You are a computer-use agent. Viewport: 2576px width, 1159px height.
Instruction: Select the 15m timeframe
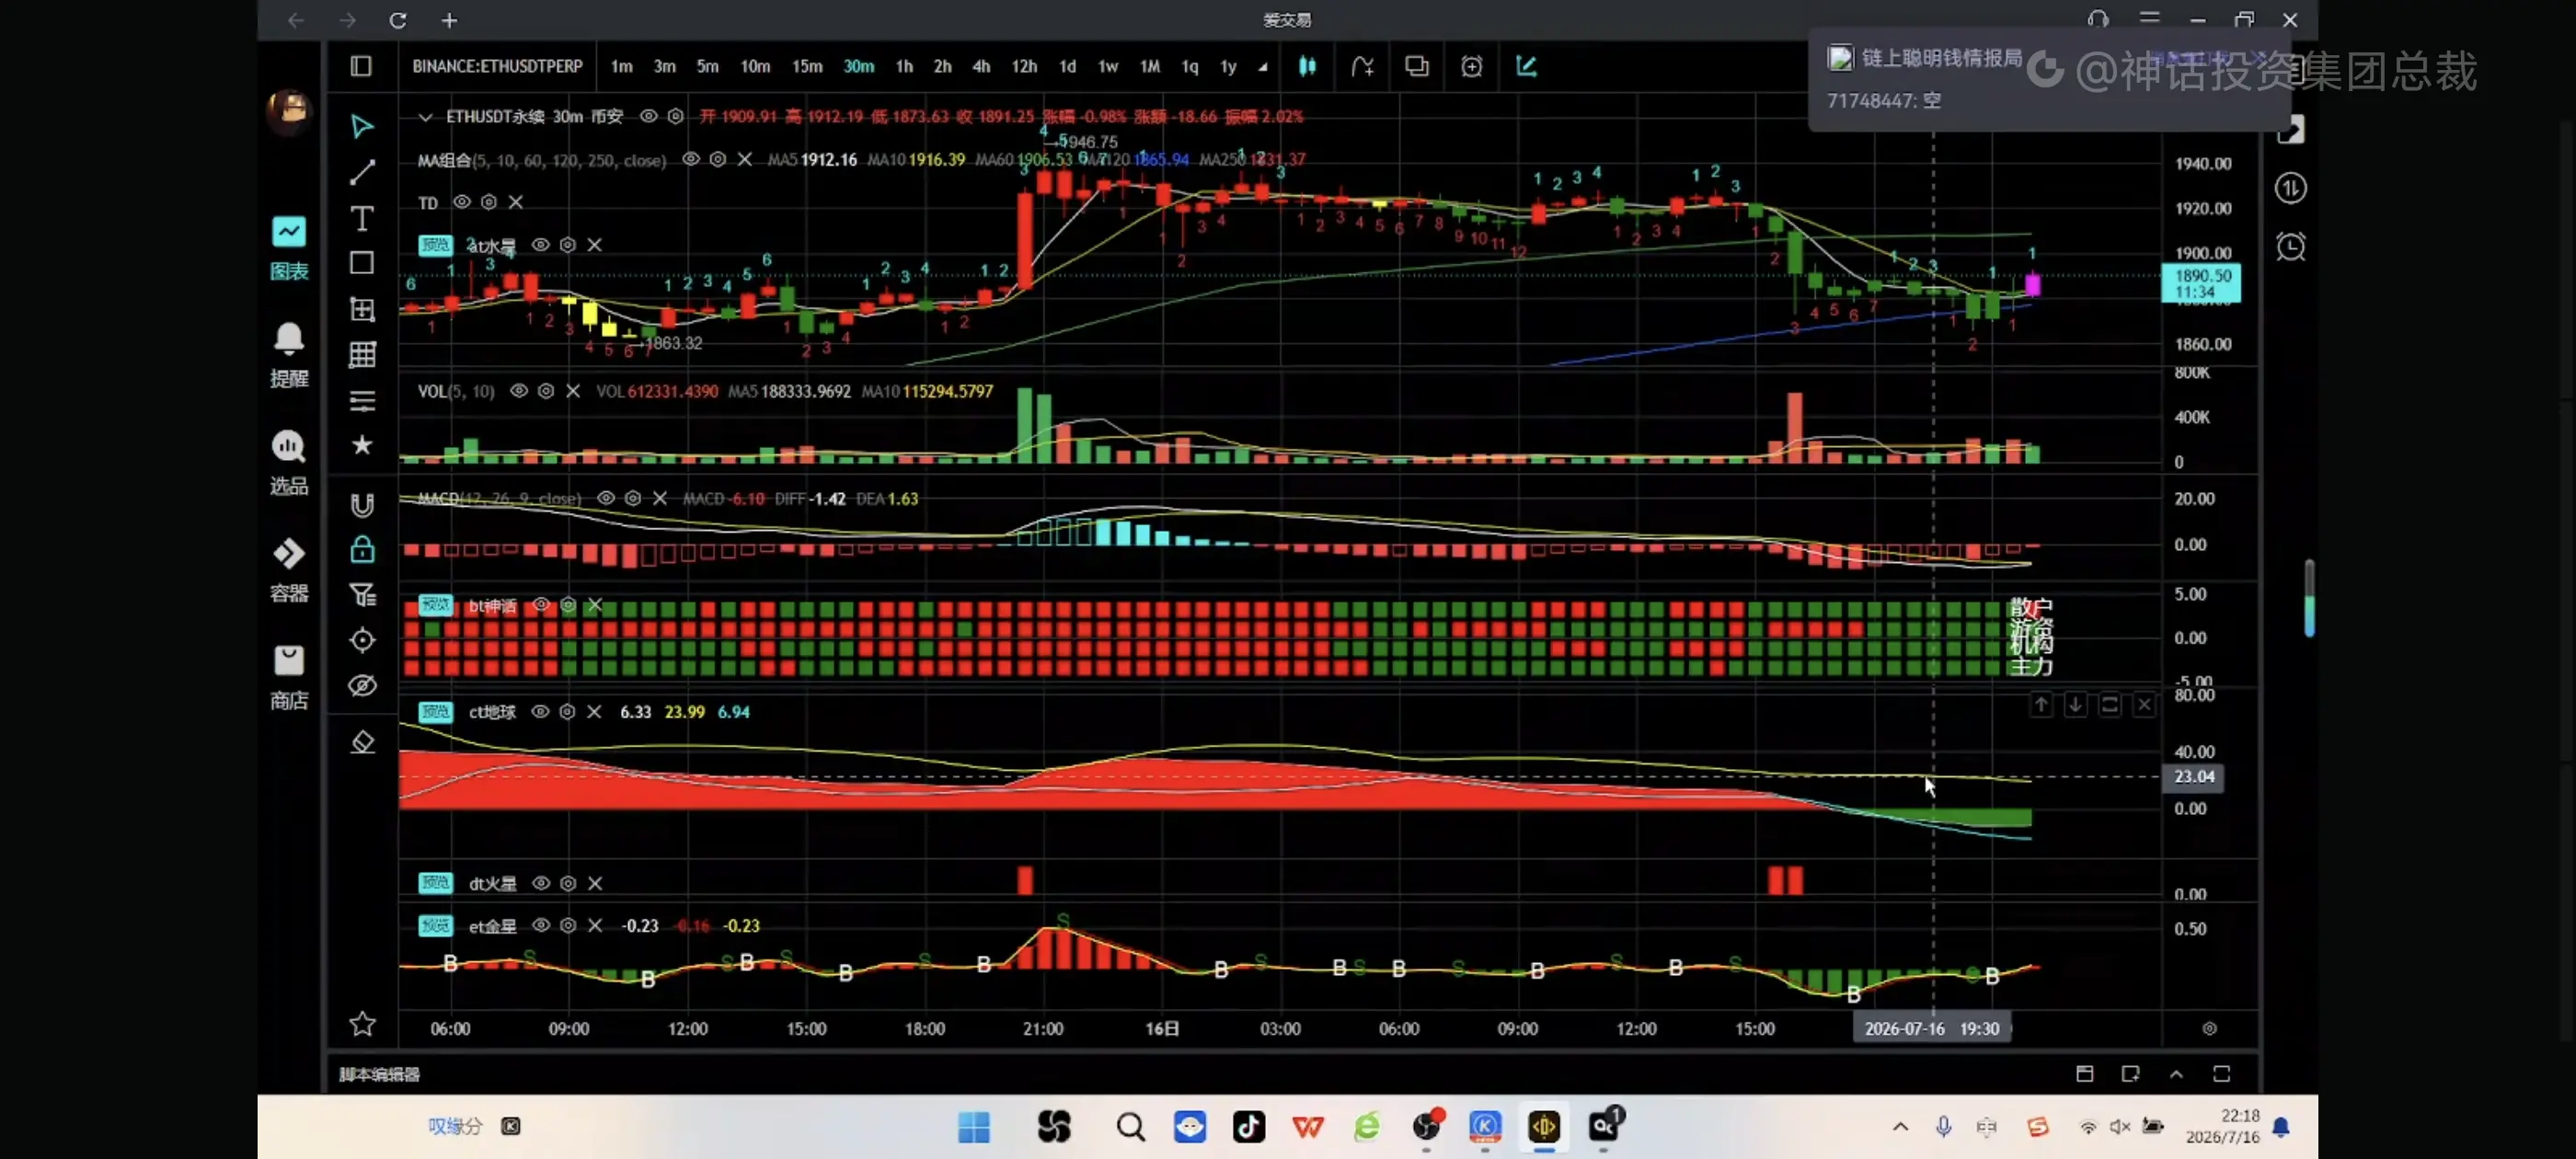[x=807, y=66]
